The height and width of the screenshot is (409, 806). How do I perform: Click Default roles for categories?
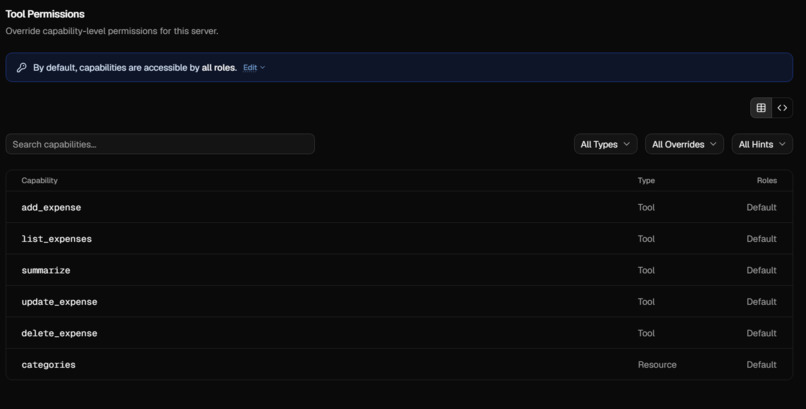(761, 364)
